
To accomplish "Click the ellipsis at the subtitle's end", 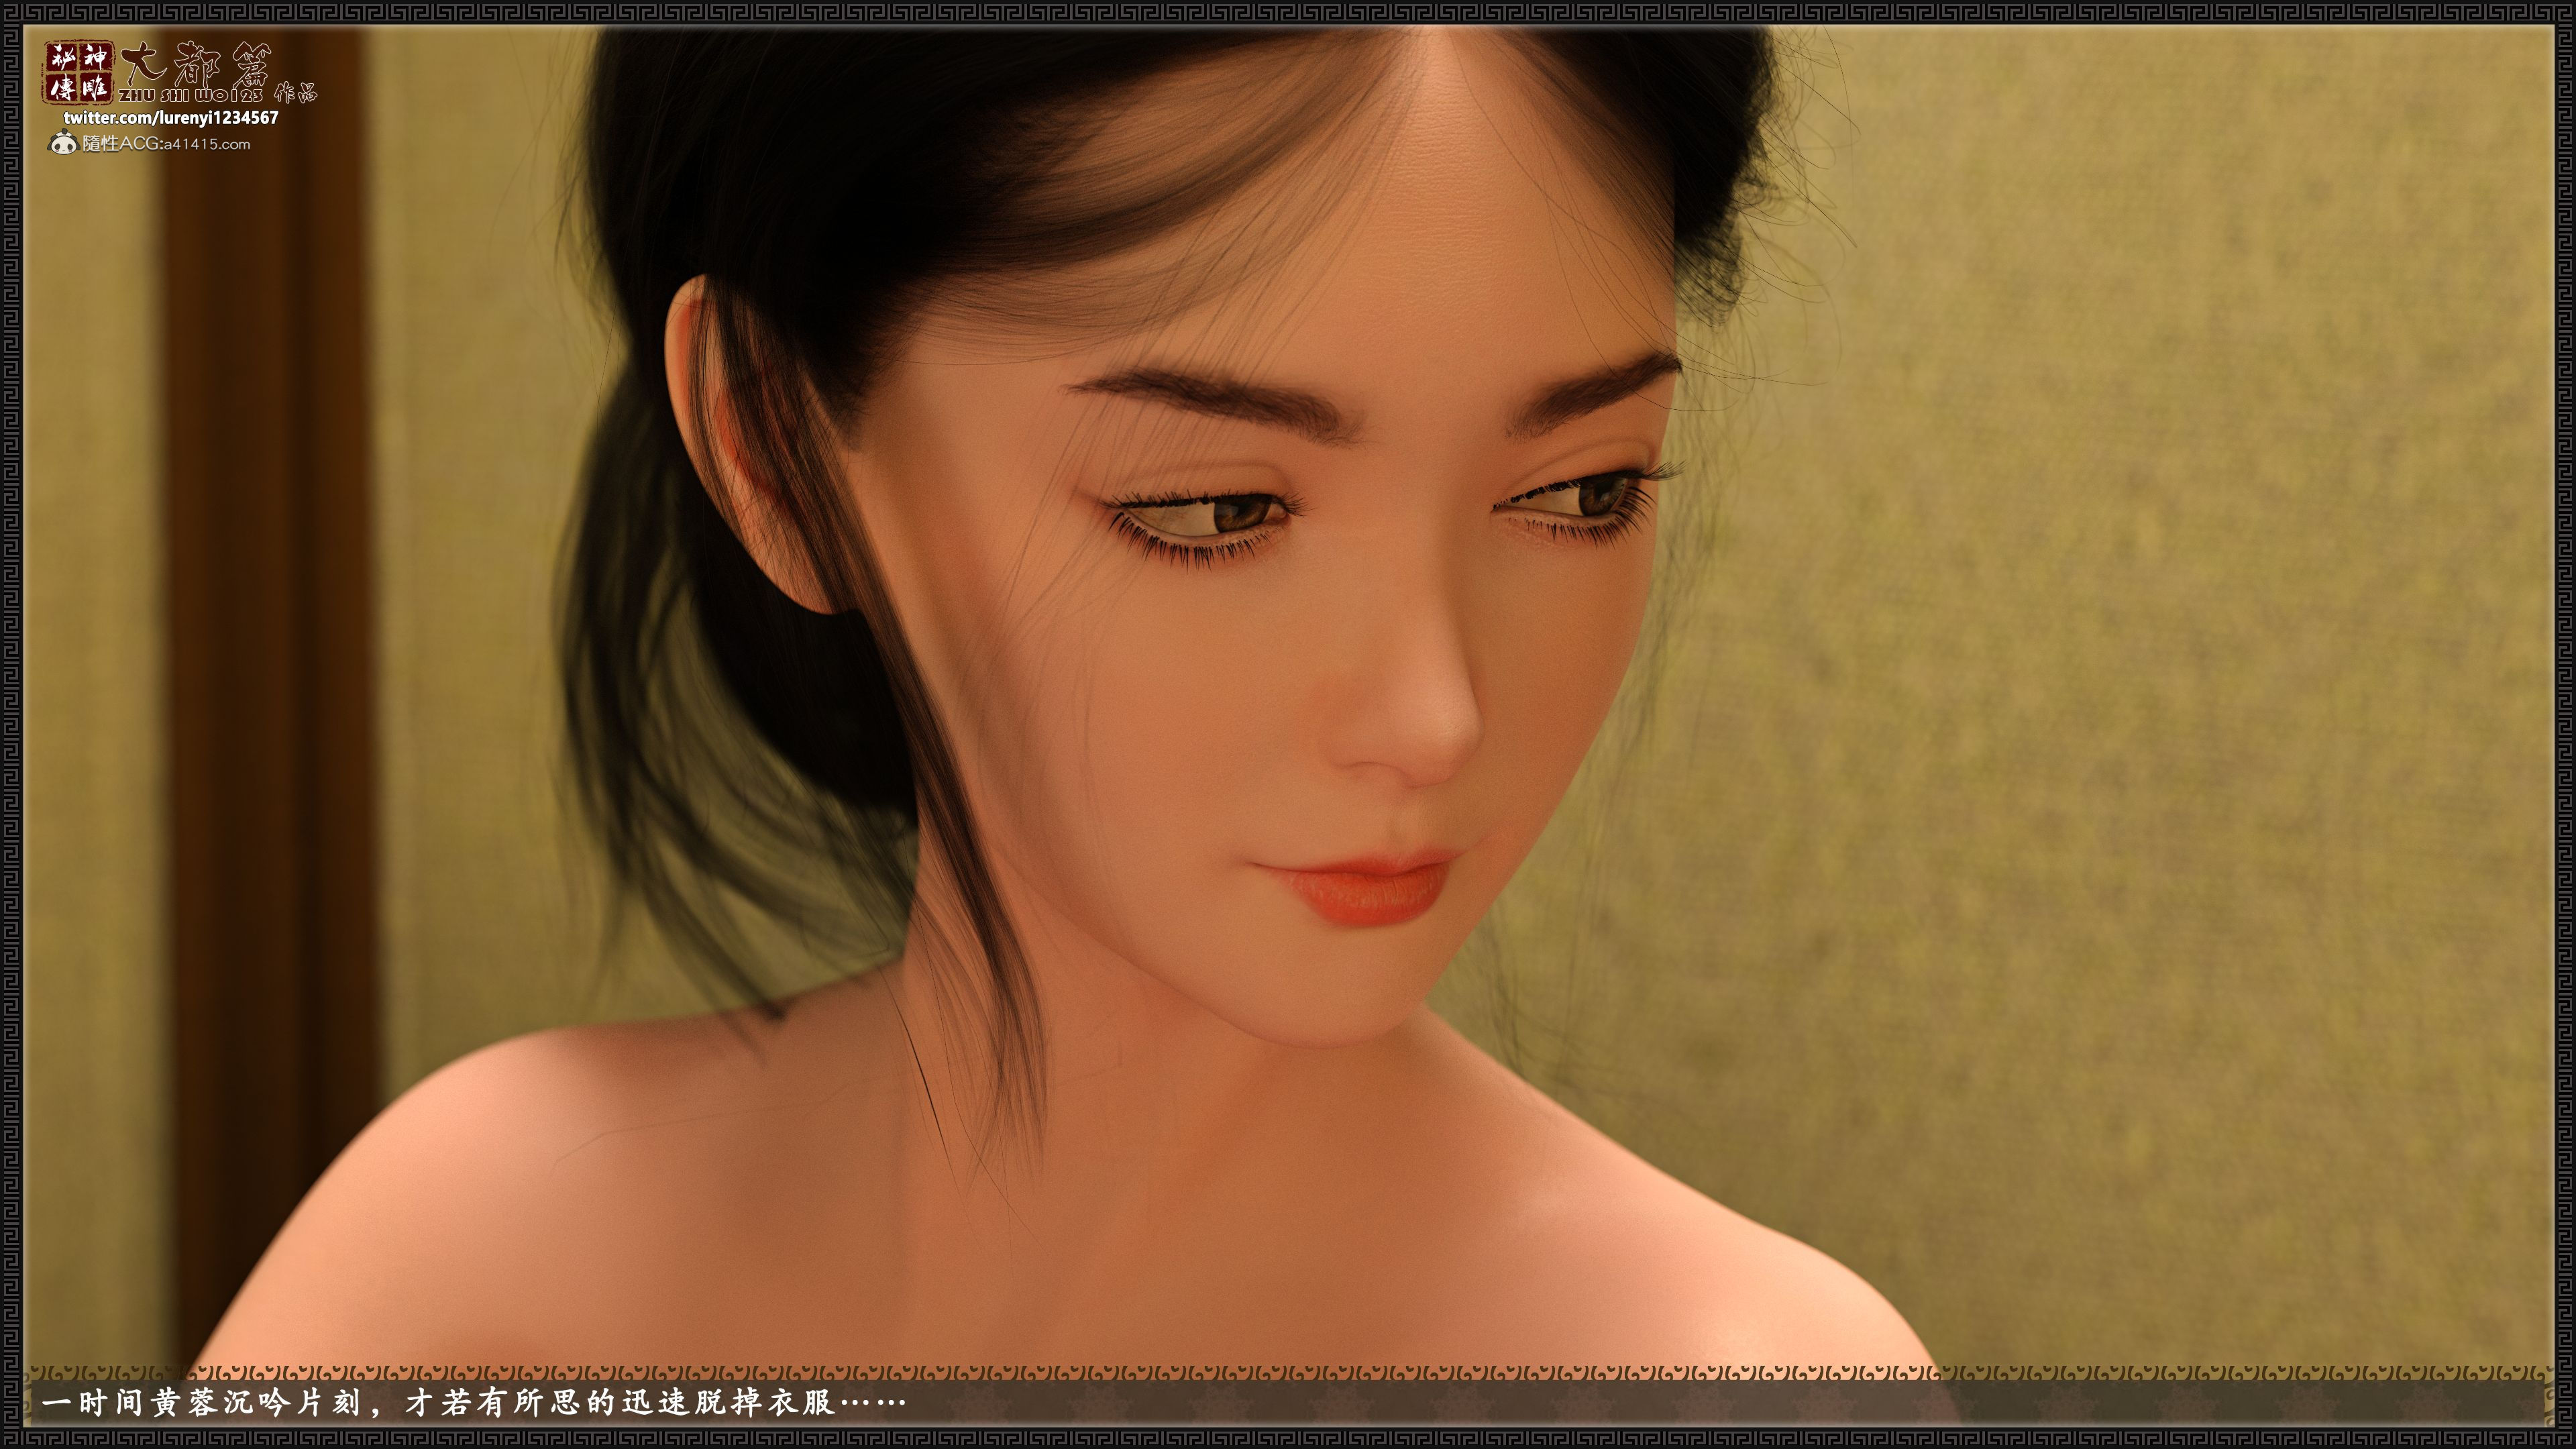I will (874, 1403).
